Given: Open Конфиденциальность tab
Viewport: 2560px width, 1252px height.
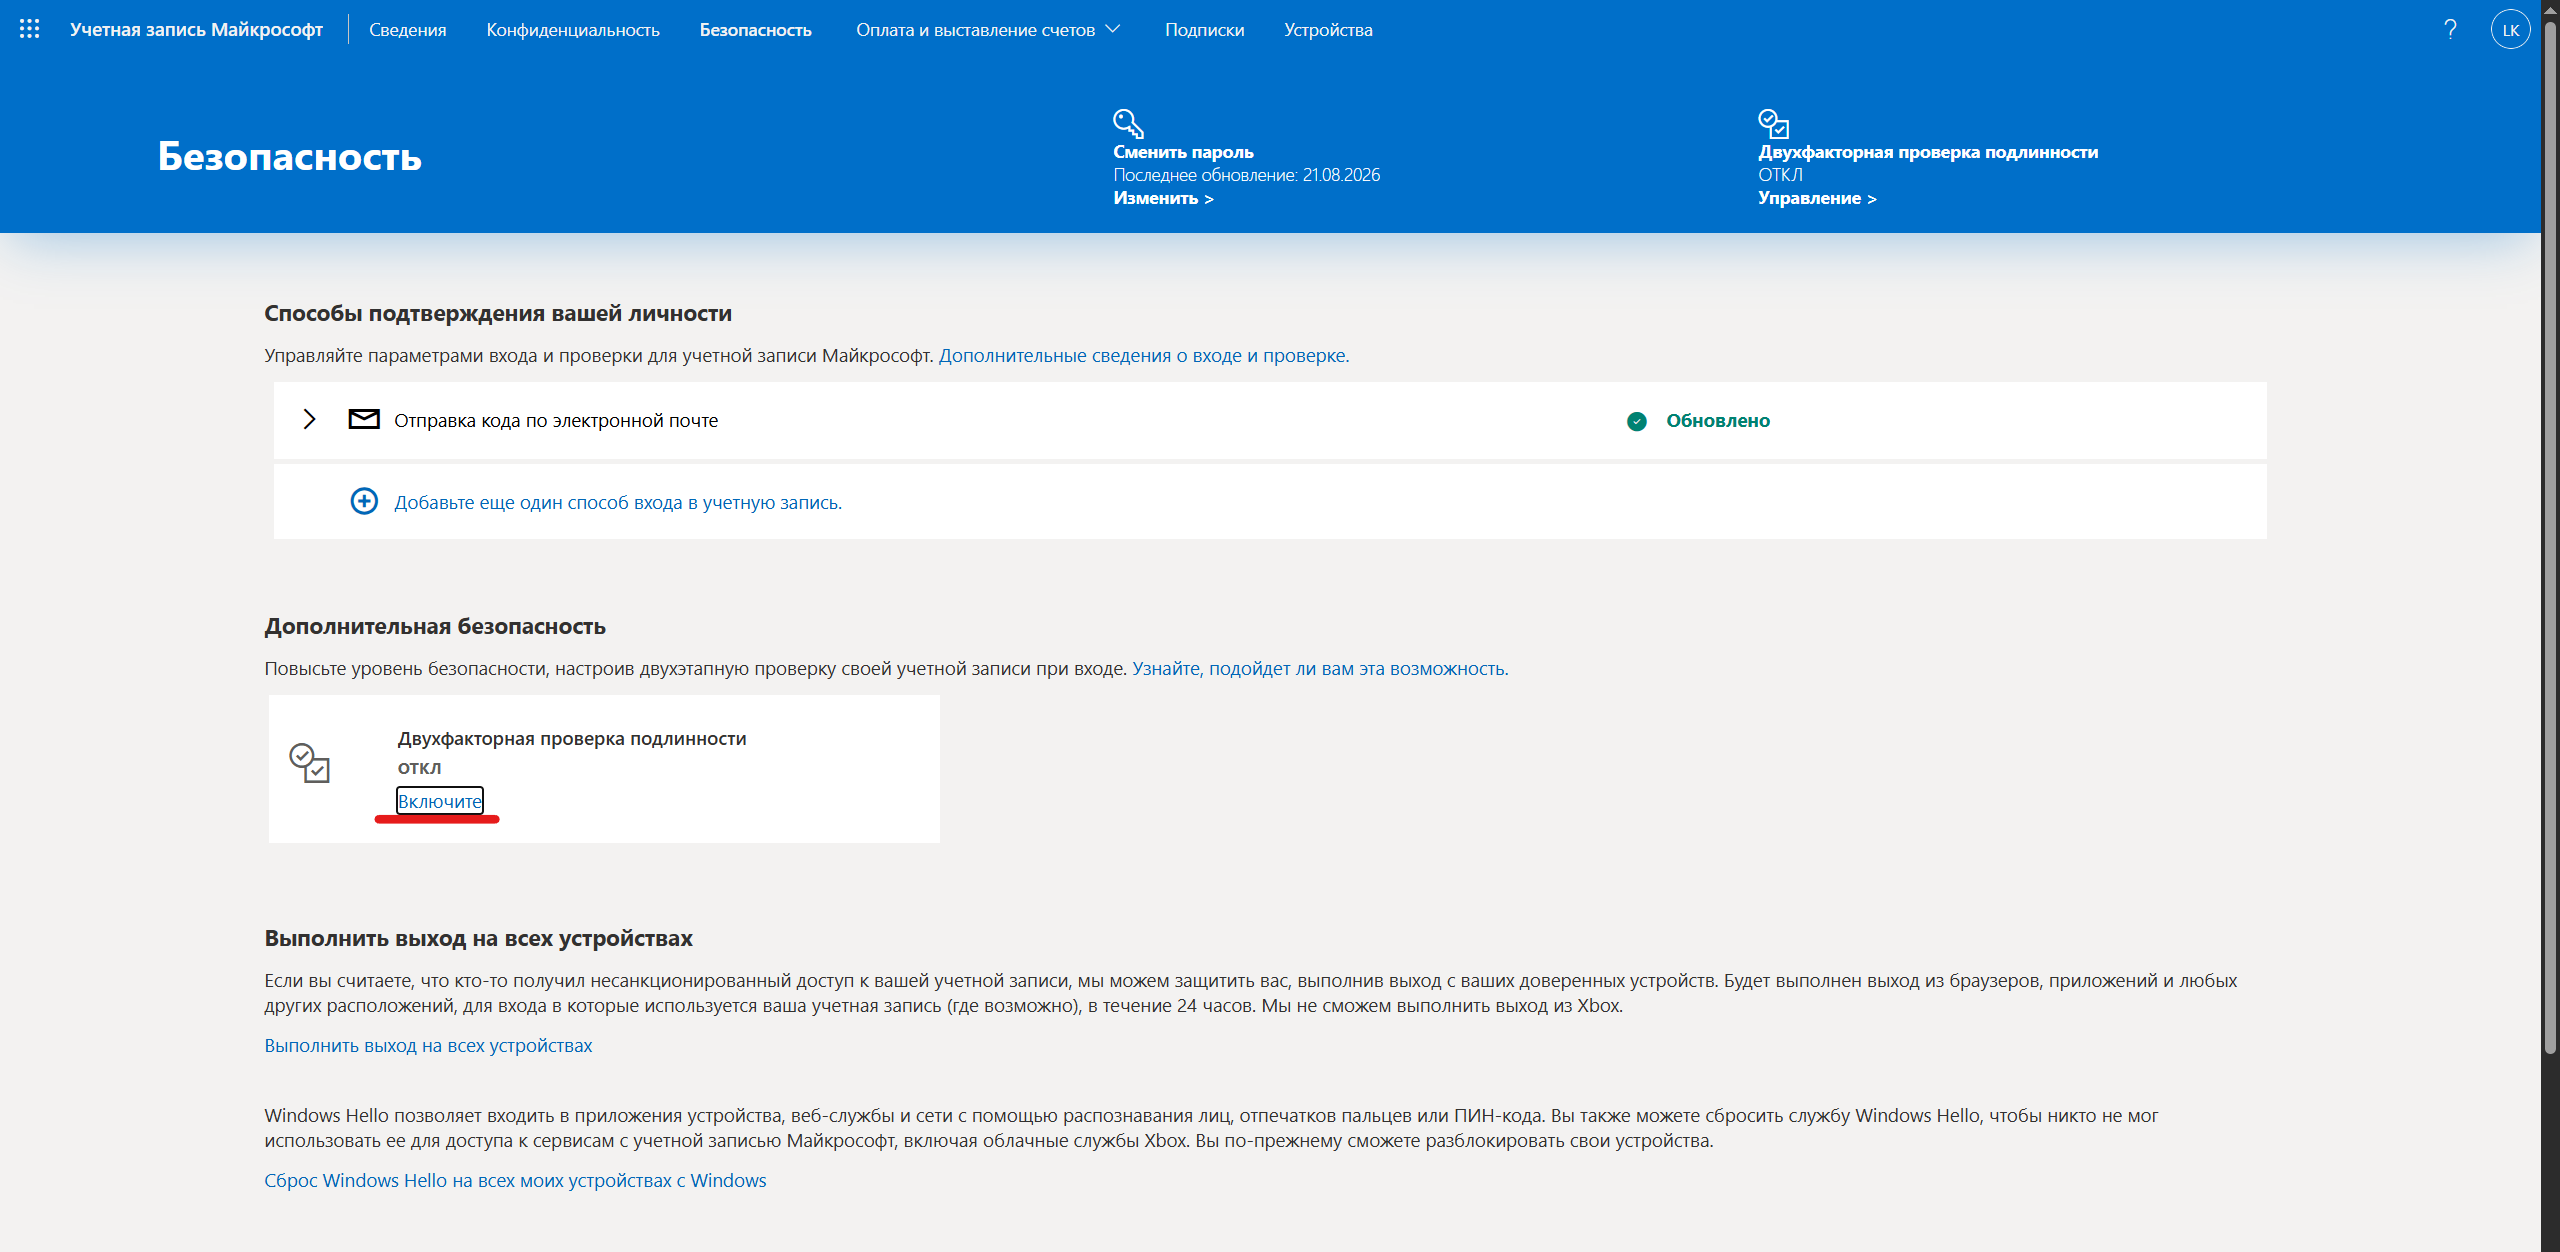Looking at the screenshot, I should tap(573, 30).
